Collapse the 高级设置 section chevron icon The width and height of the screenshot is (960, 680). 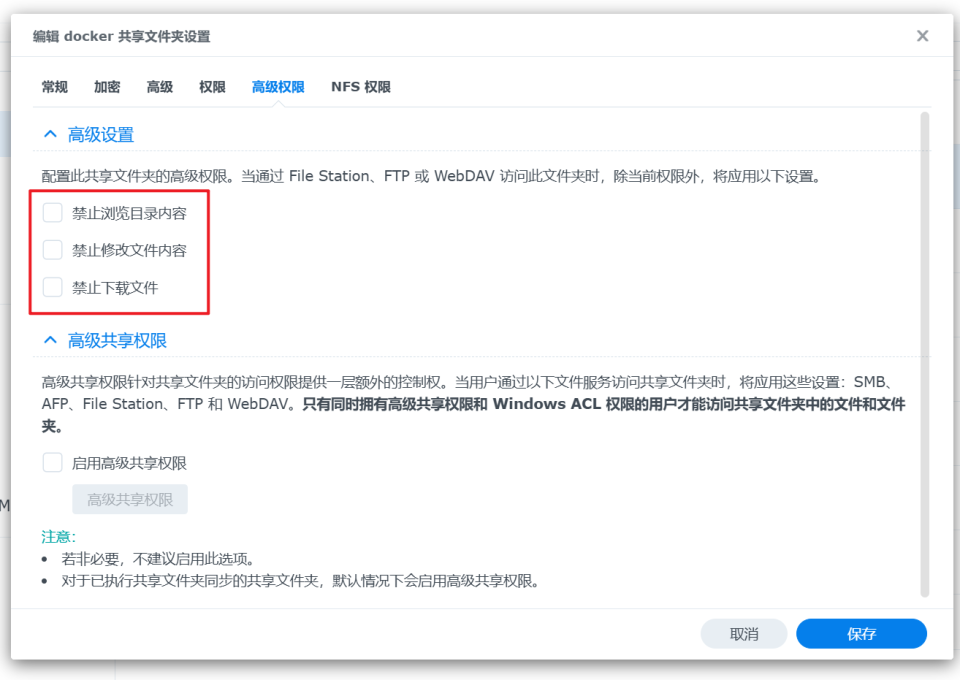coord(50,134)
